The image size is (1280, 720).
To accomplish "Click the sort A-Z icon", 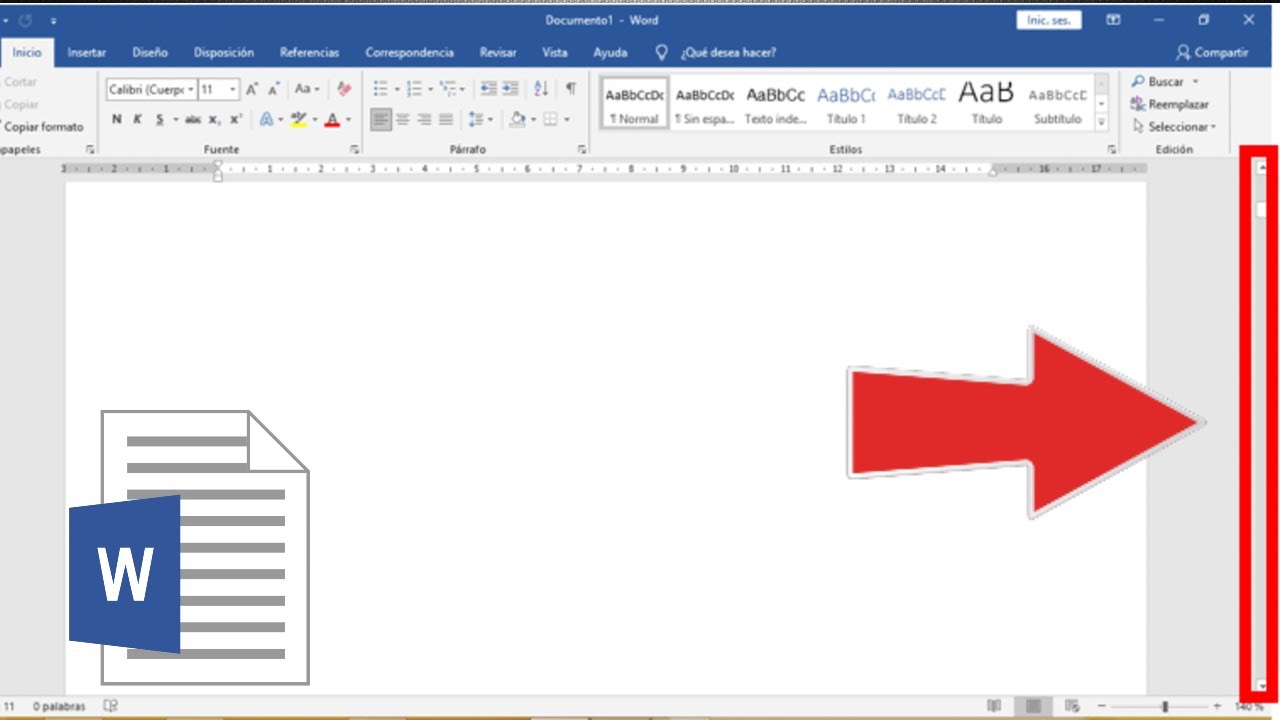I will (541, 89).
